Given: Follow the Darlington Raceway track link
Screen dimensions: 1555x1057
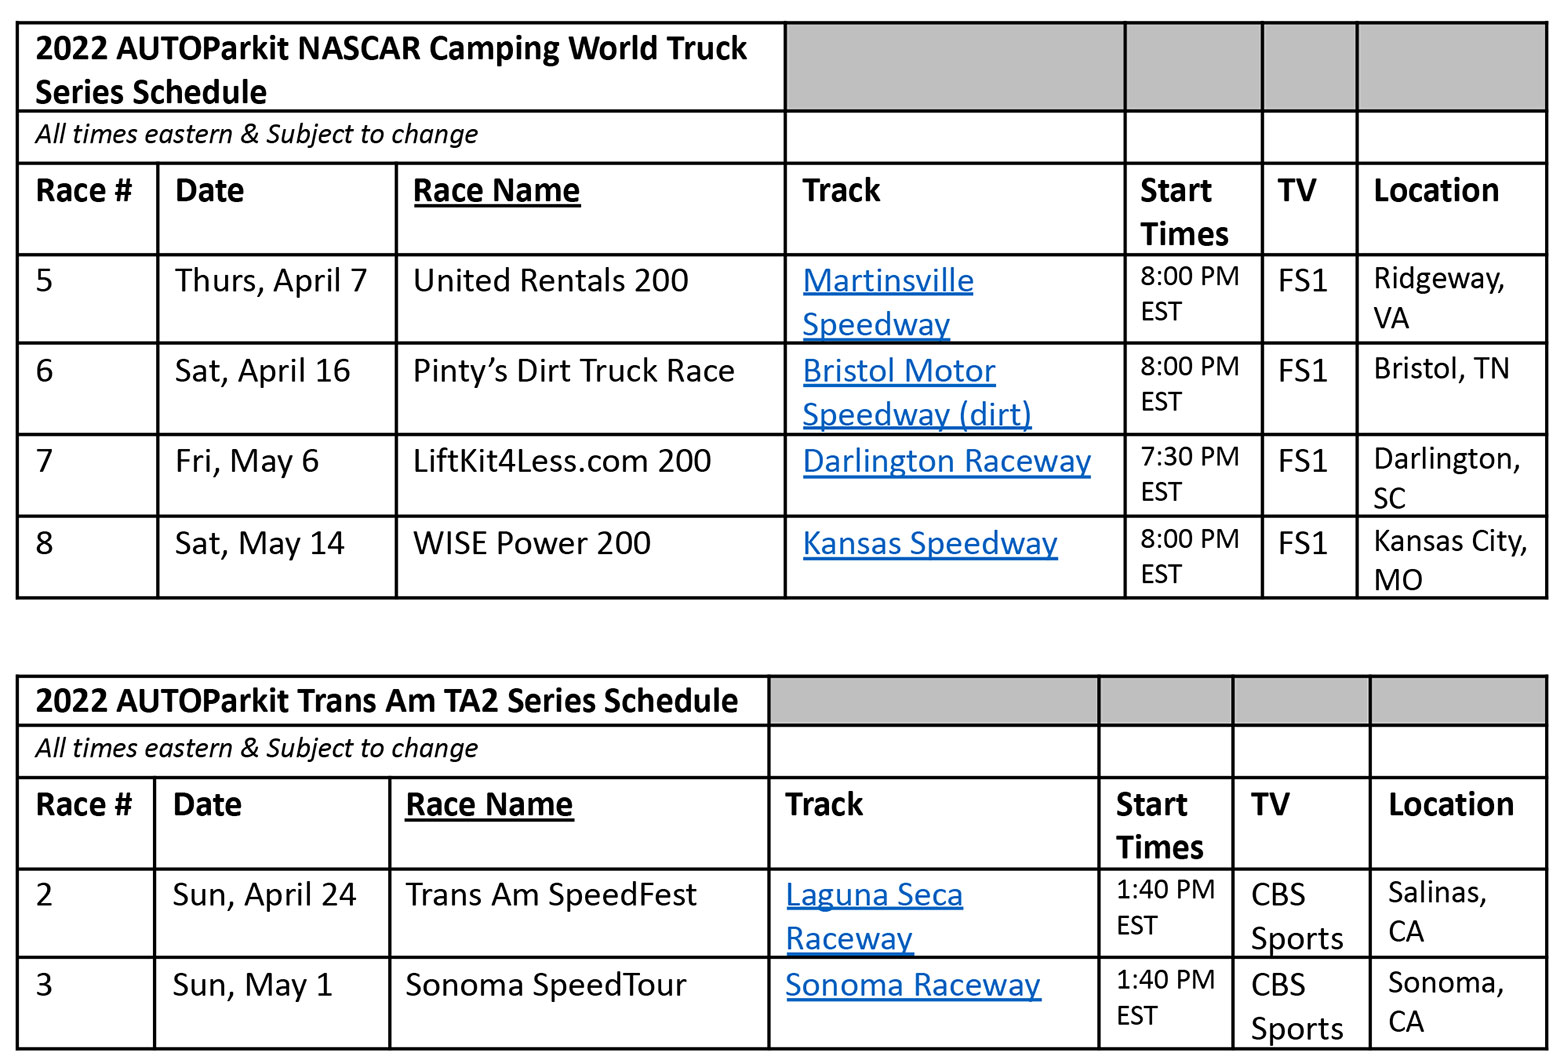Looking at the screenshot, I should (x=946, y=461).
